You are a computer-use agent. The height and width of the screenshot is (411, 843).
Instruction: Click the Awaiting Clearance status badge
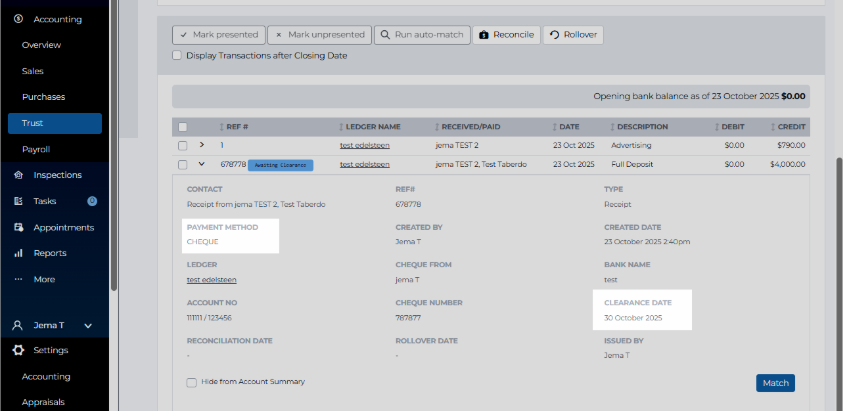pos(281,165)
